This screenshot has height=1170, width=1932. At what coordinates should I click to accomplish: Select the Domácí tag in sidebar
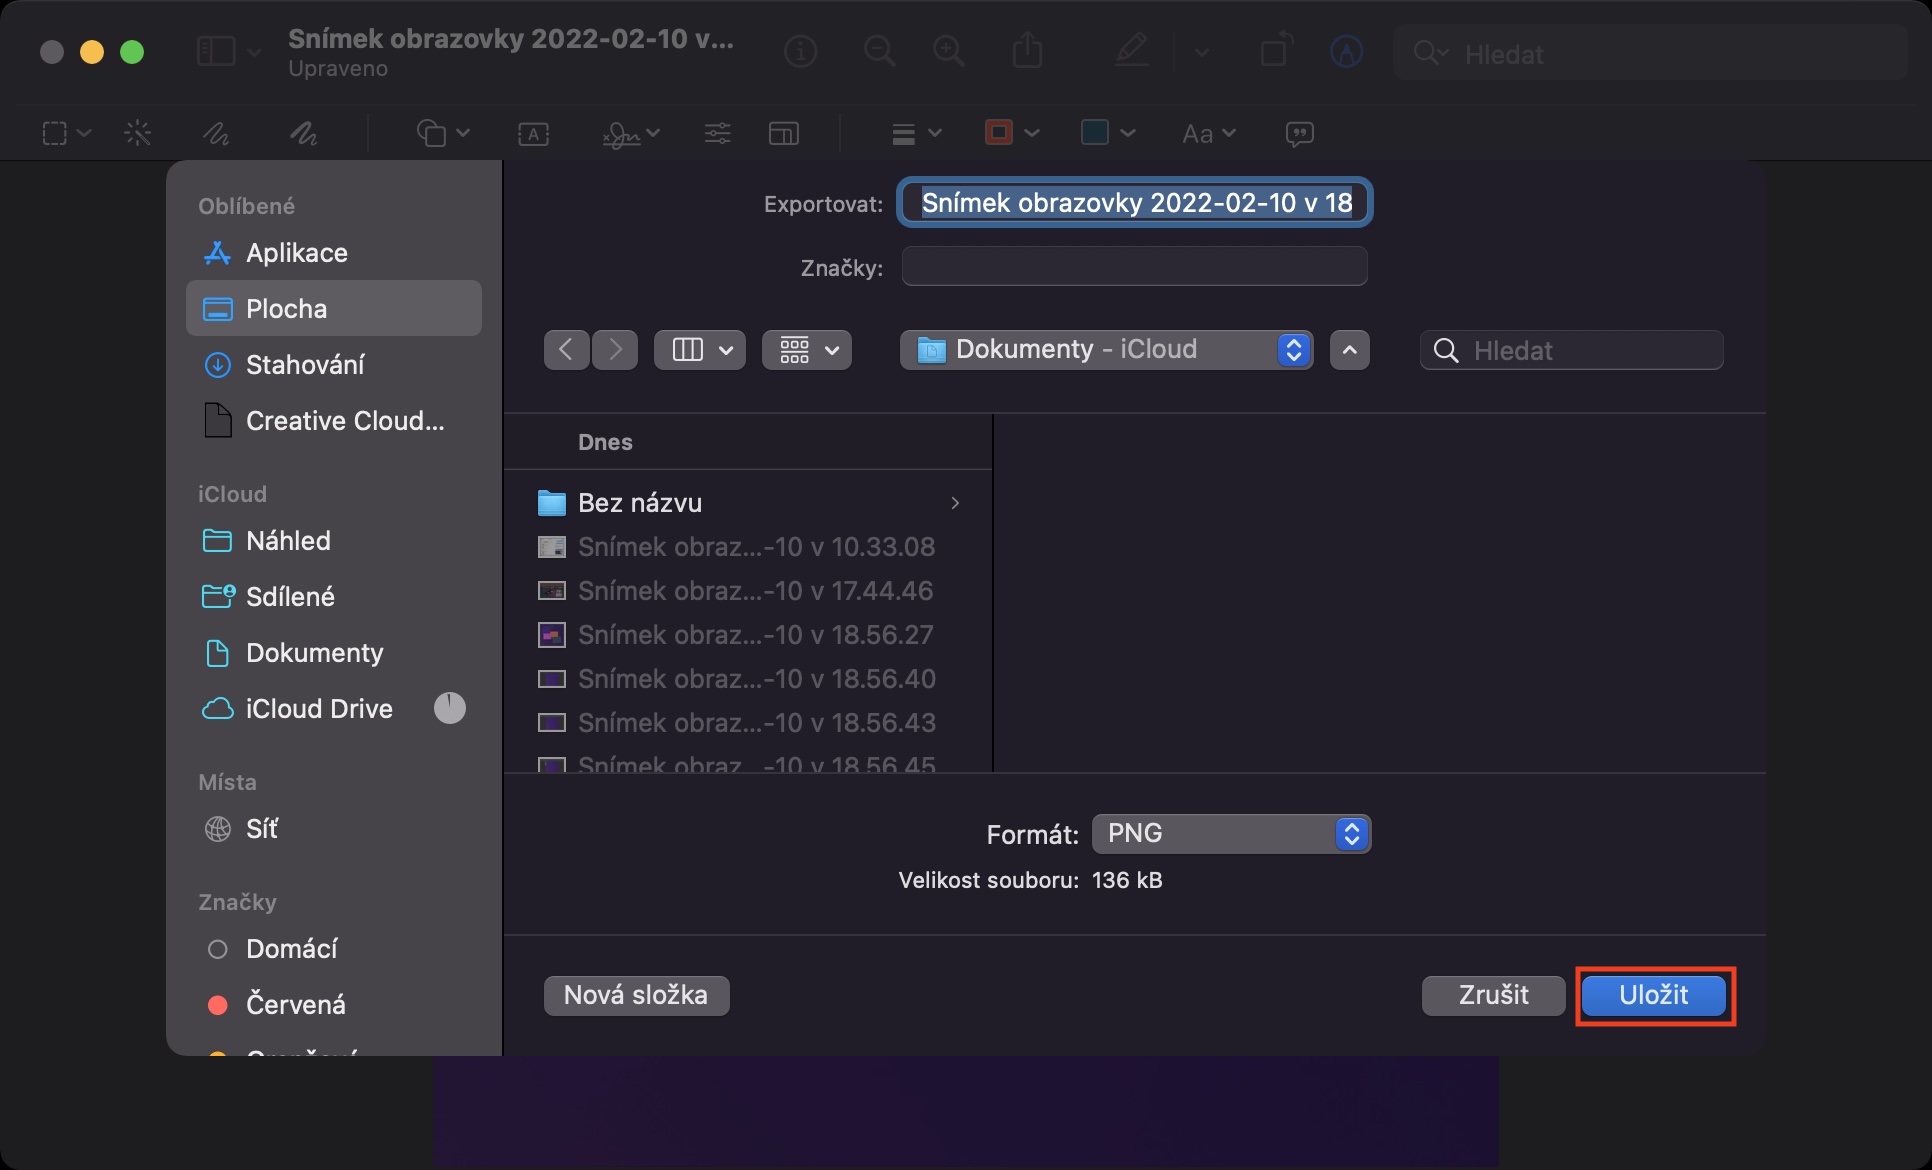291,948
